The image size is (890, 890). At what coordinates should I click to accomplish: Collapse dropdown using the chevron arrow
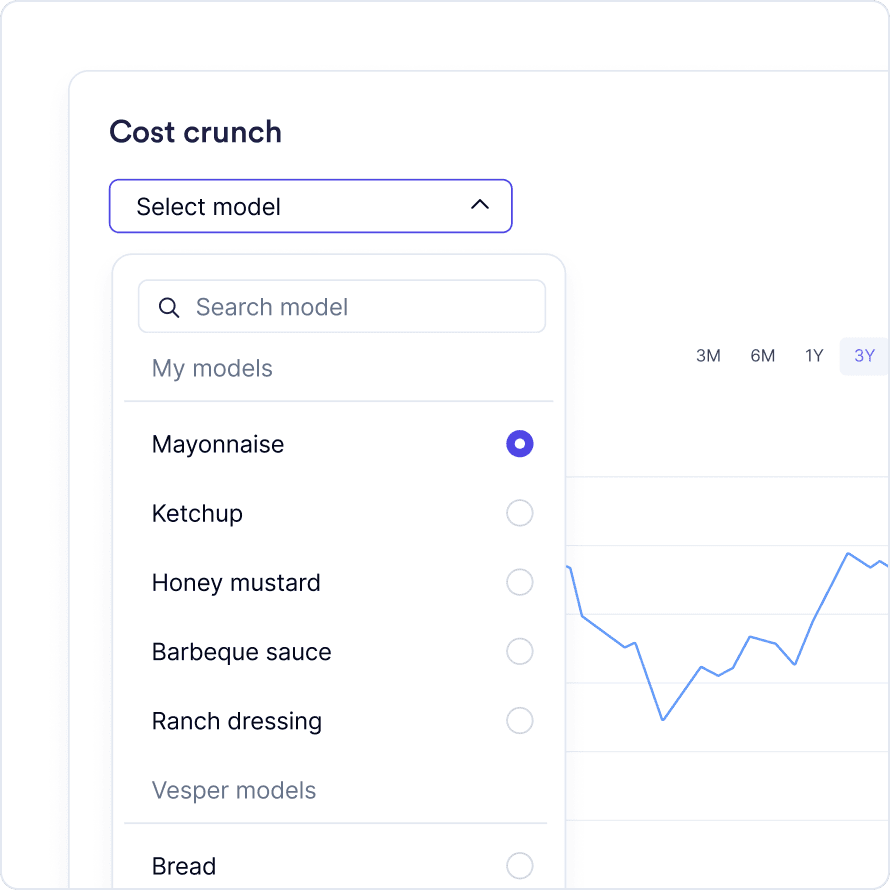tap(480, 205)
